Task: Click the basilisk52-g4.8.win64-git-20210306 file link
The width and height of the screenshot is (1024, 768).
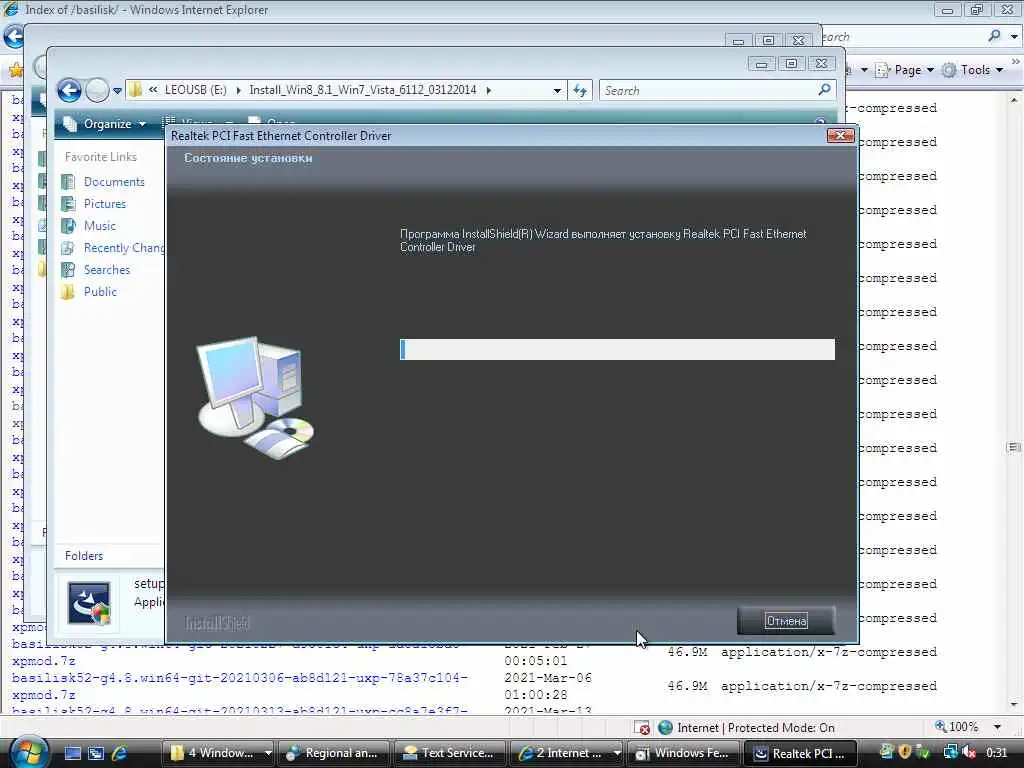Action: (x=239, y=686)
